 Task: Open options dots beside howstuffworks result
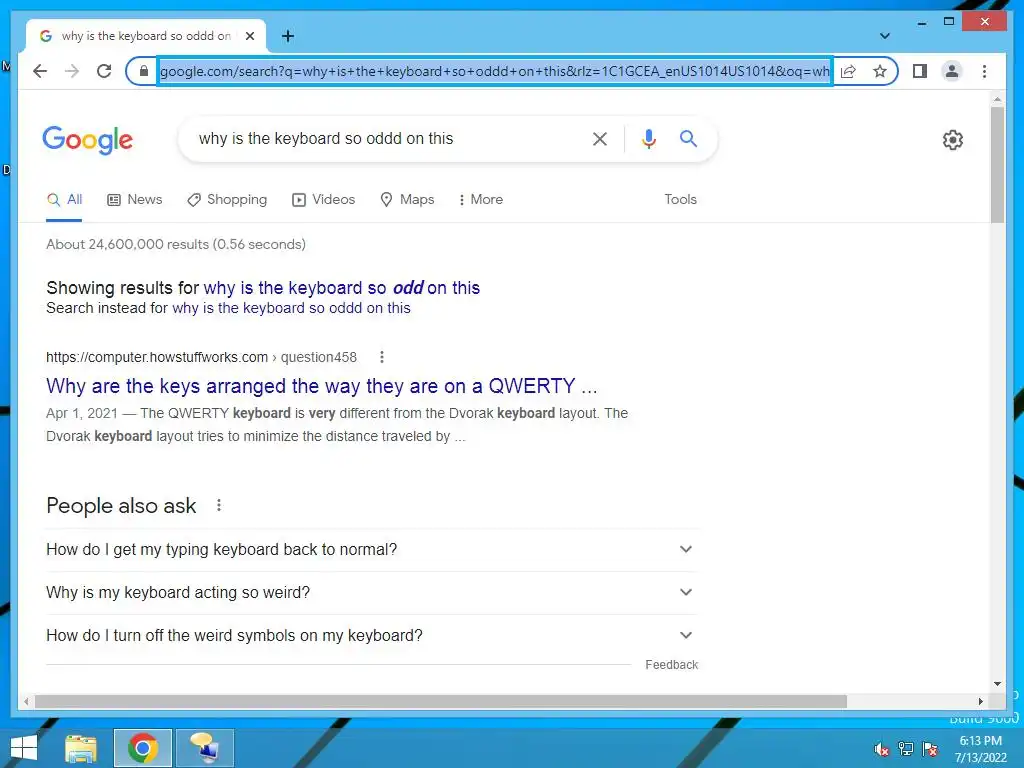[x=382, y=357]
